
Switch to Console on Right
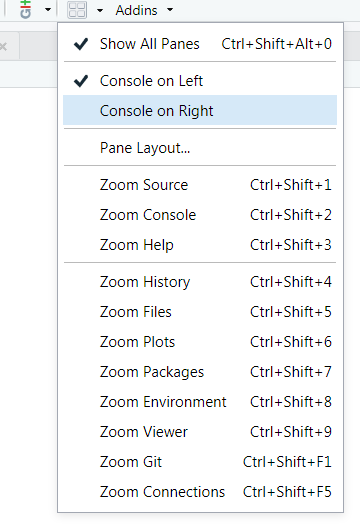(200, 111)
